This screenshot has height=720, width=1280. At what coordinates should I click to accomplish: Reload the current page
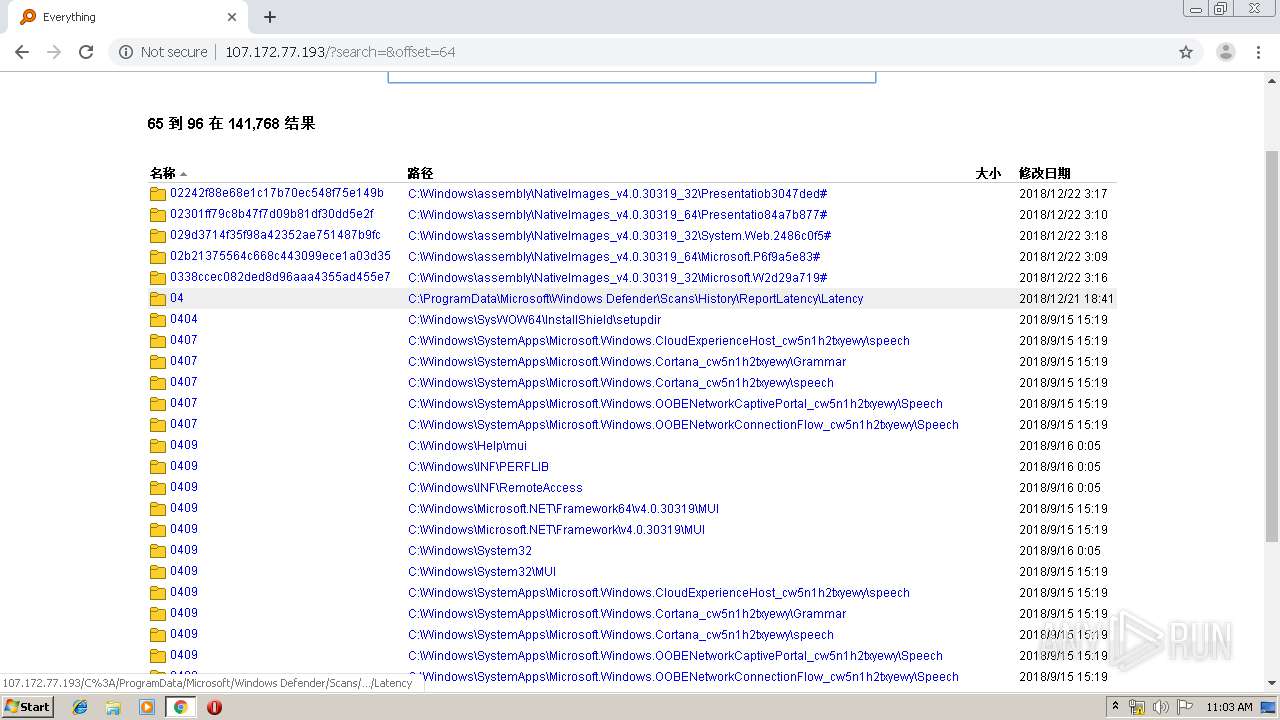[x=86, y=52]
